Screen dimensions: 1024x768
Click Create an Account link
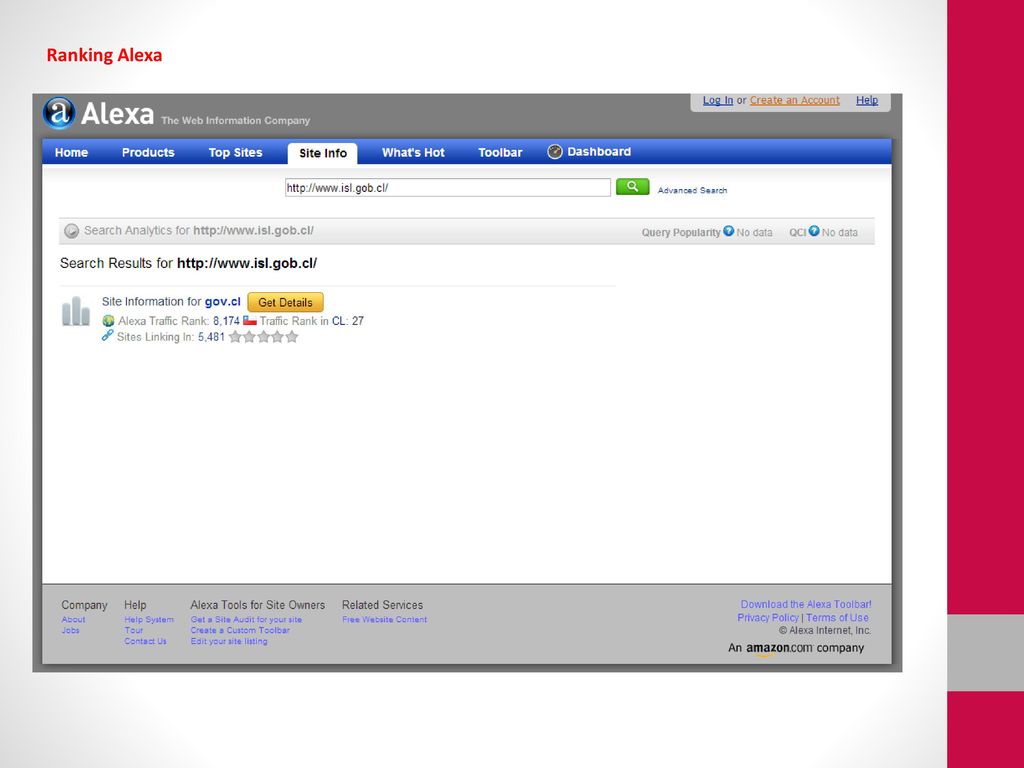(x=795, y=100)
